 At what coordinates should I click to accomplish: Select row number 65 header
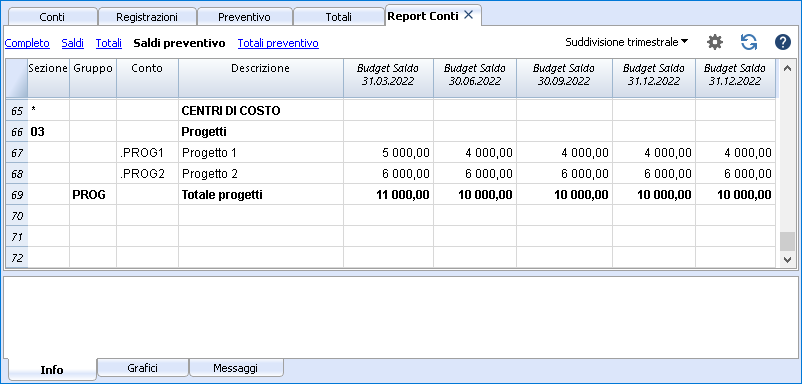(17, 111)
